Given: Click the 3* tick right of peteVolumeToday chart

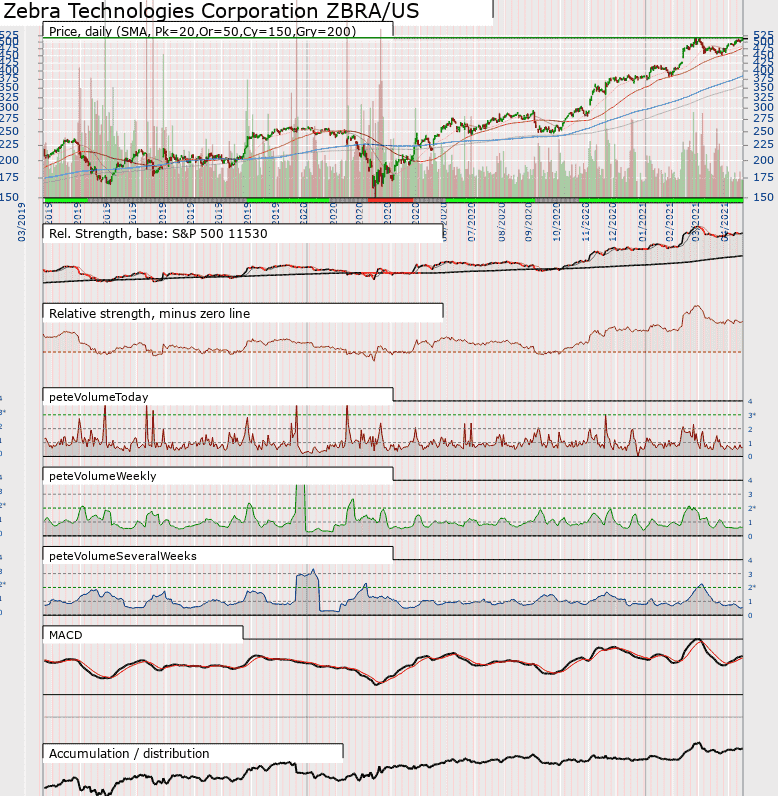Looking at the screenshot, I should pos(752,415).
